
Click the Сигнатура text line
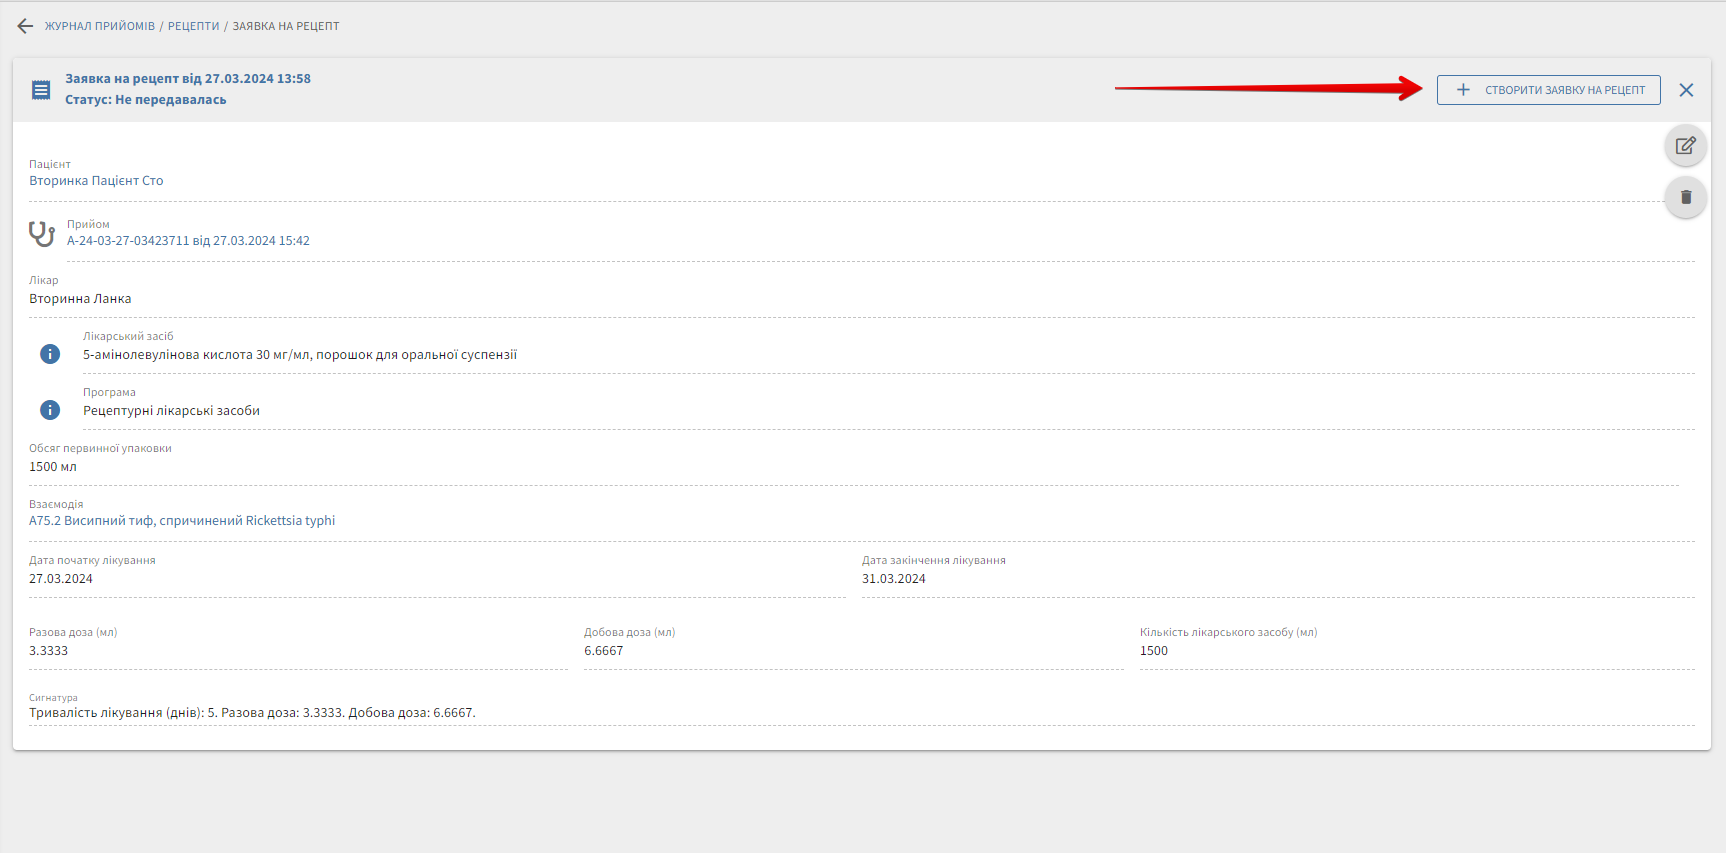(x=252, y=713)
